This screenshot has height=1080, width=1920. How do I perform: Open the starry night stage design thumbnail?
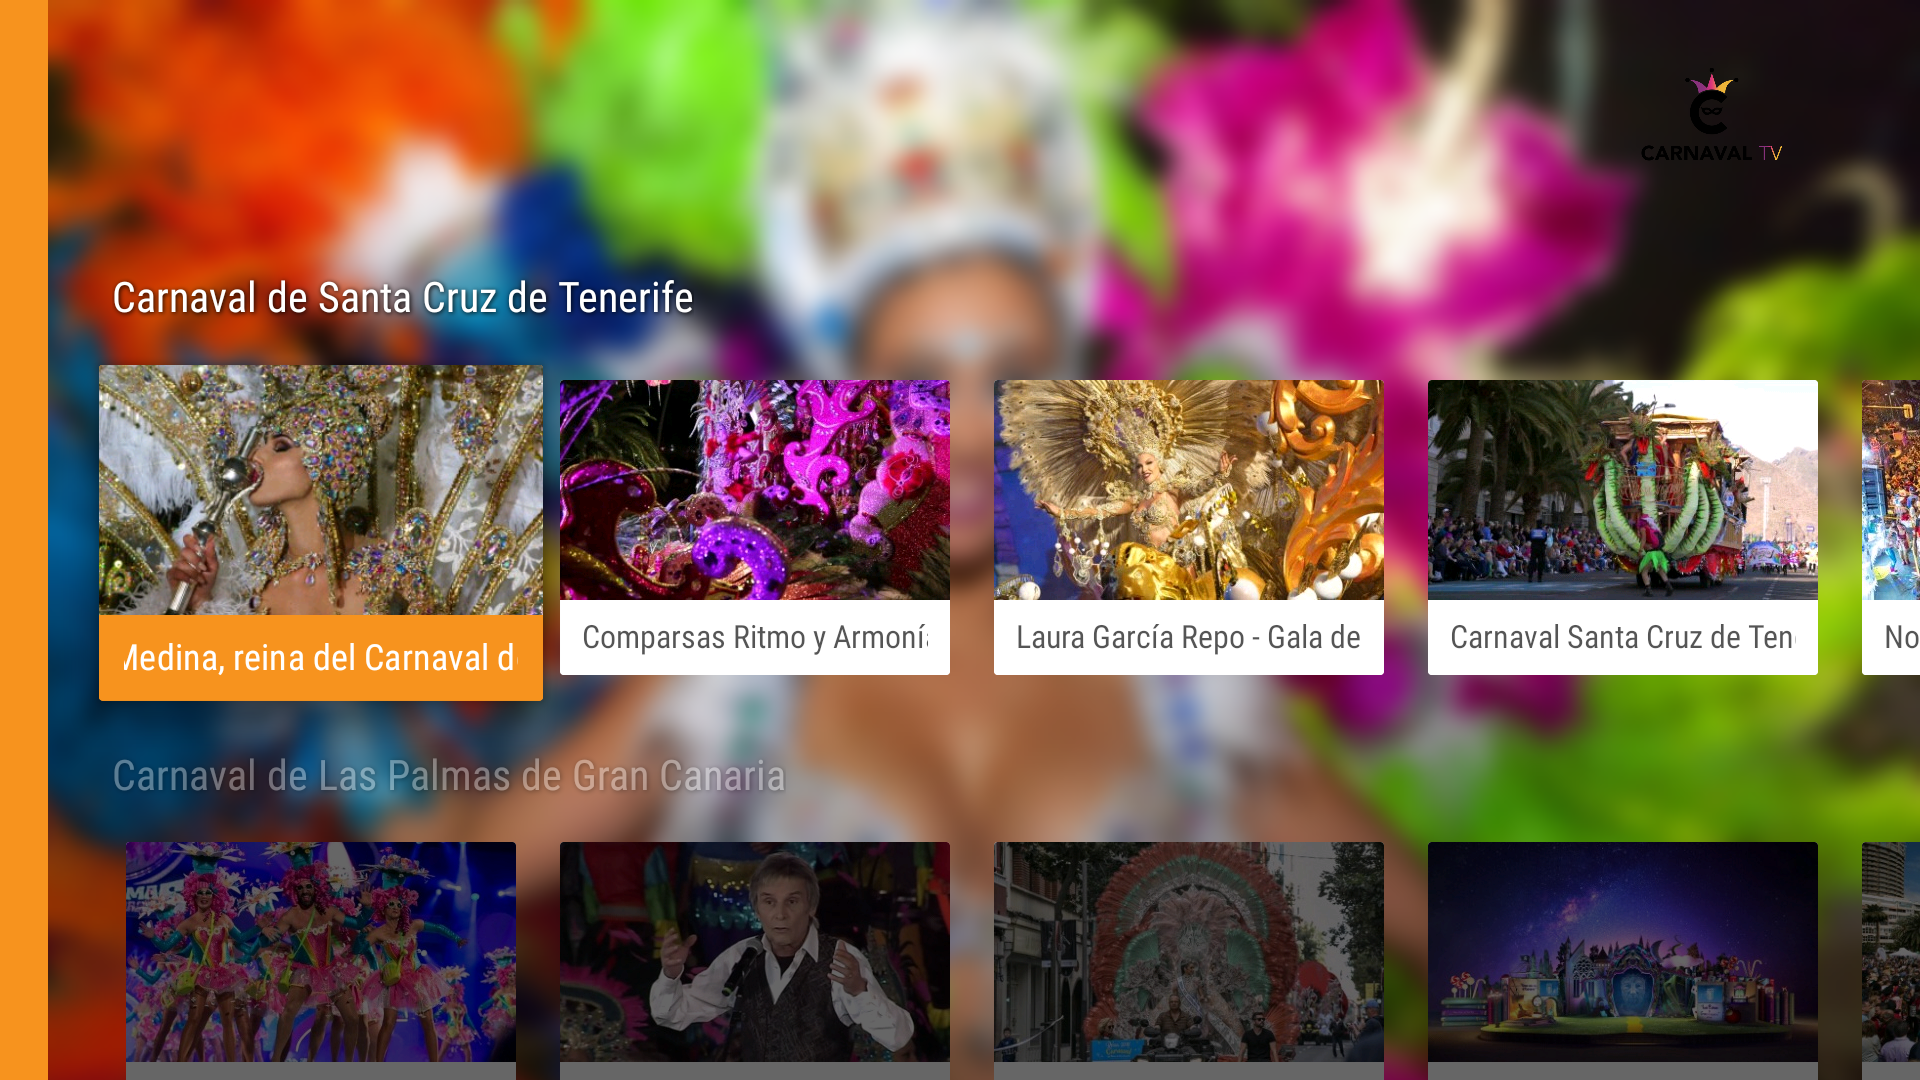pos(1623,952)
